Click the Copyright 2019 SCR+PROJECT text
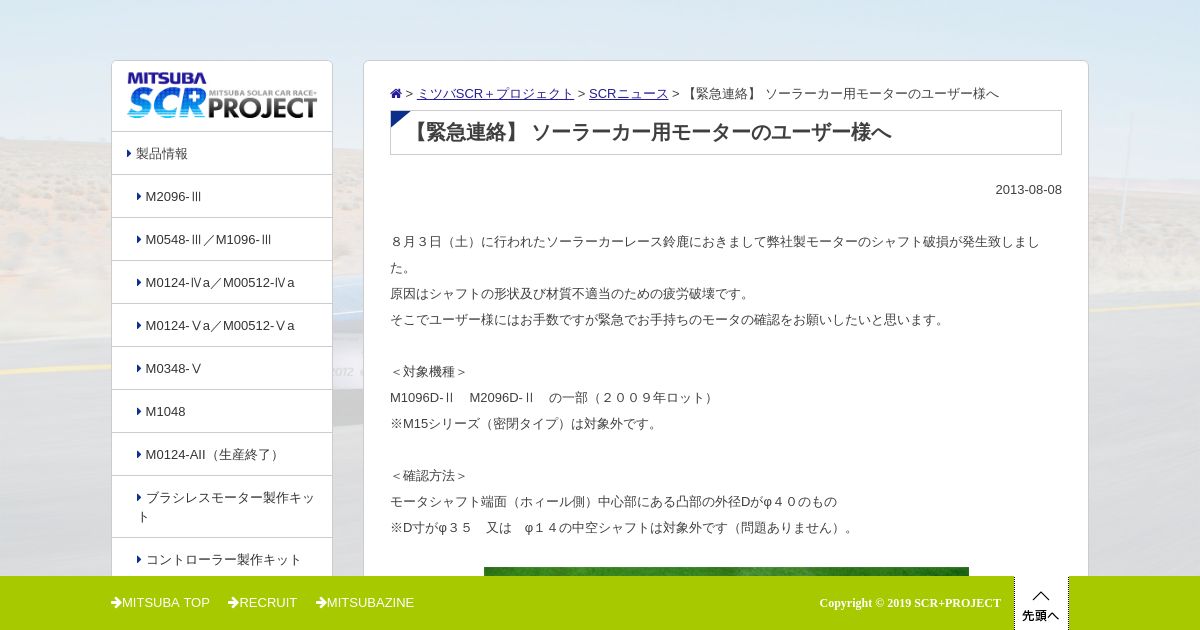This screenshot has width=1200, height=630. click(x=910, y=603)
